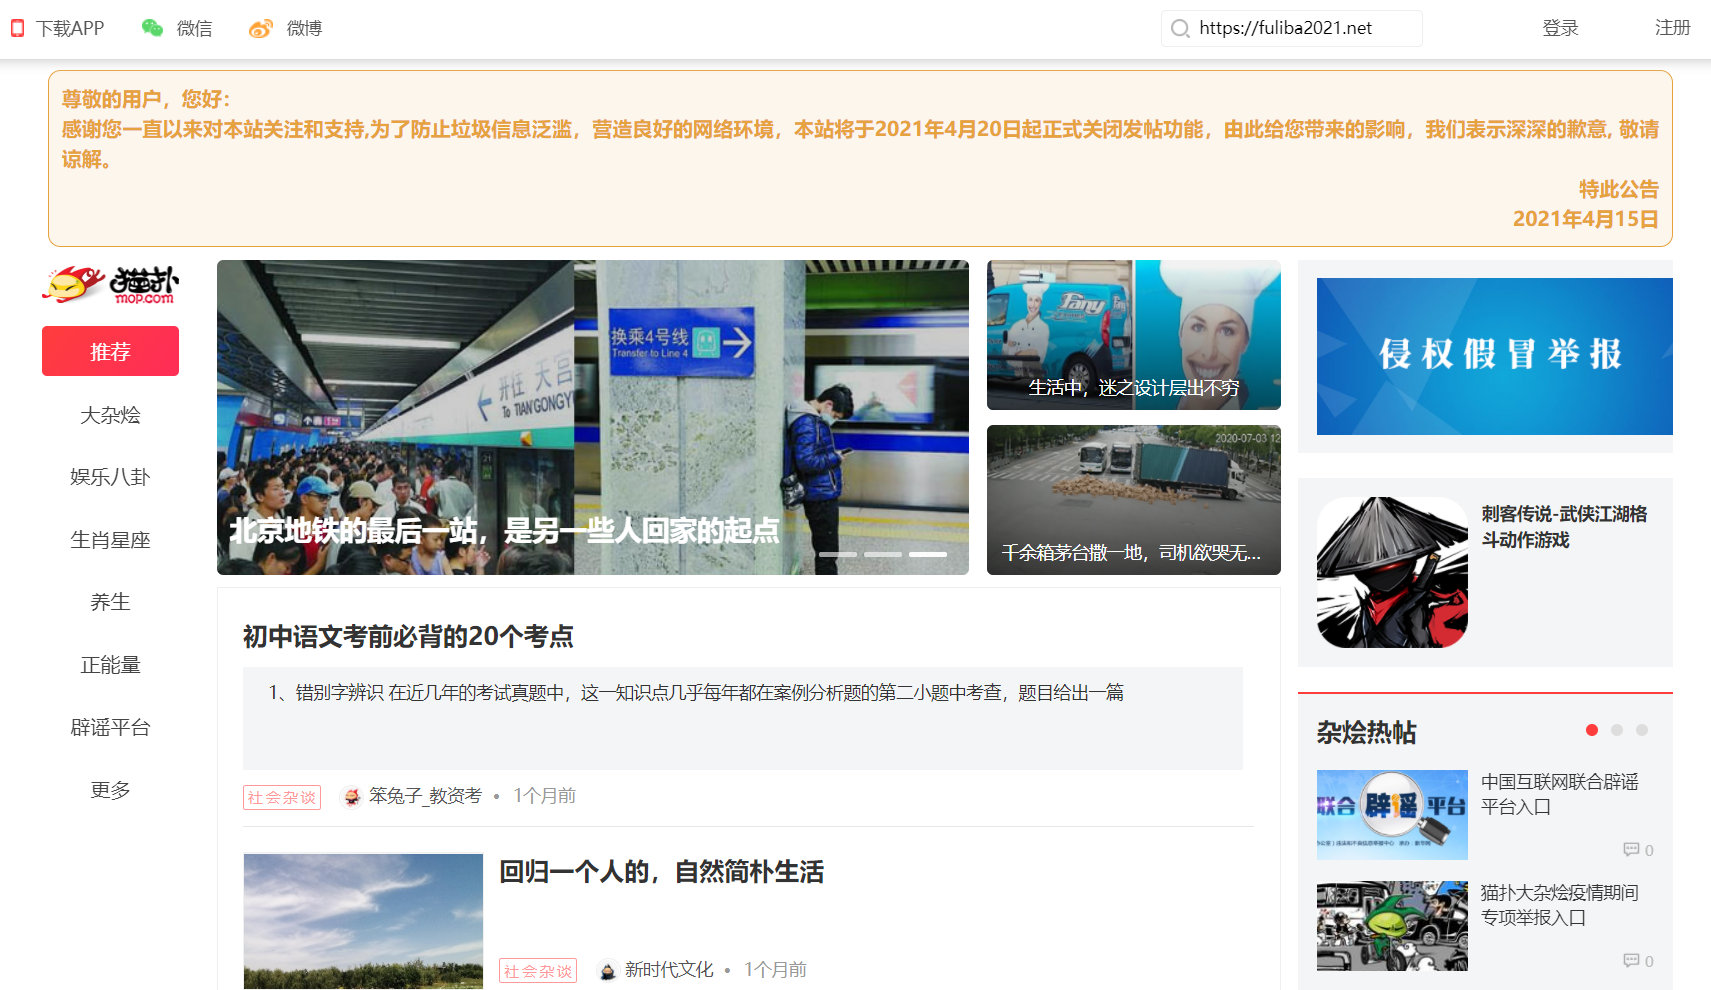Click the 登录 login link
Image resolution: width=1711 pixels, height=990 pixels.
click(x=1560, y=28)
